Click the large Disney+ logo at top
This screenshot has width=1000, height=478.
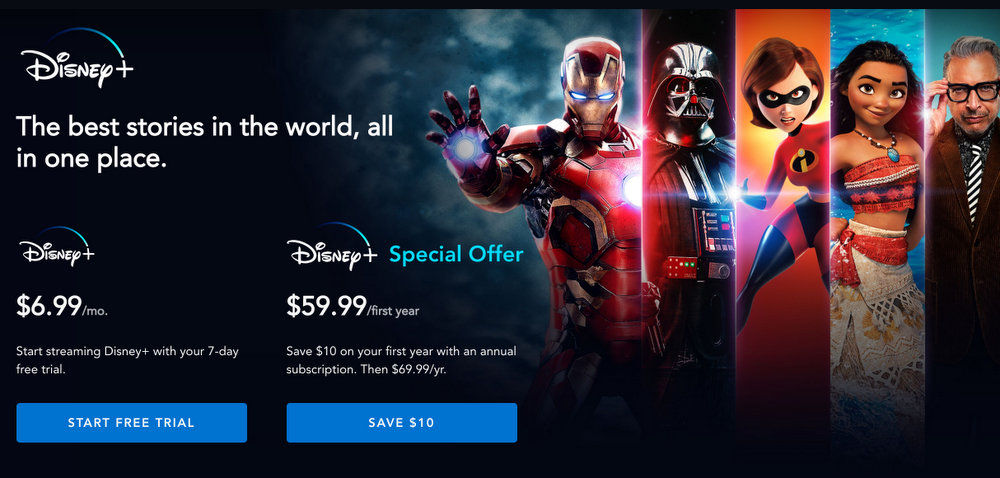(77, 58)
